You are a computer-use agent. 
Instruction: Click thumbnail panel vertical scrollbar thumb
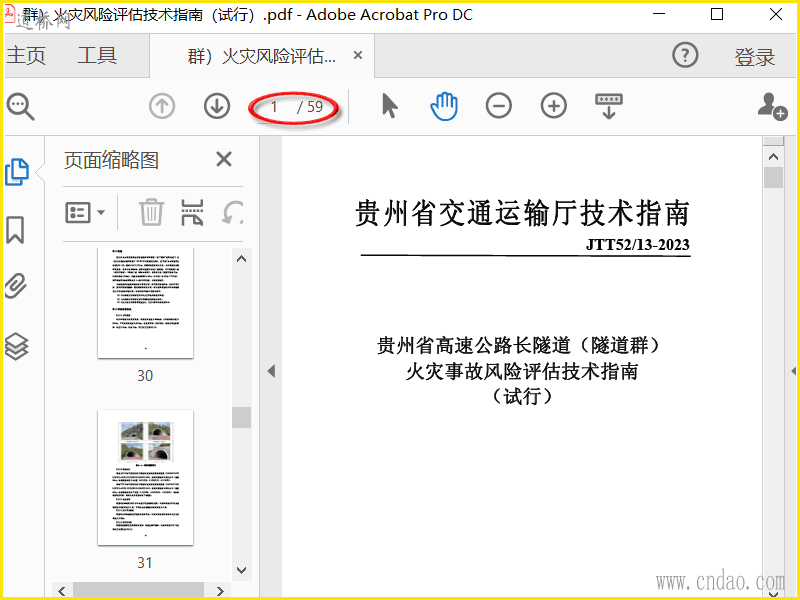(x=242, y=417)
